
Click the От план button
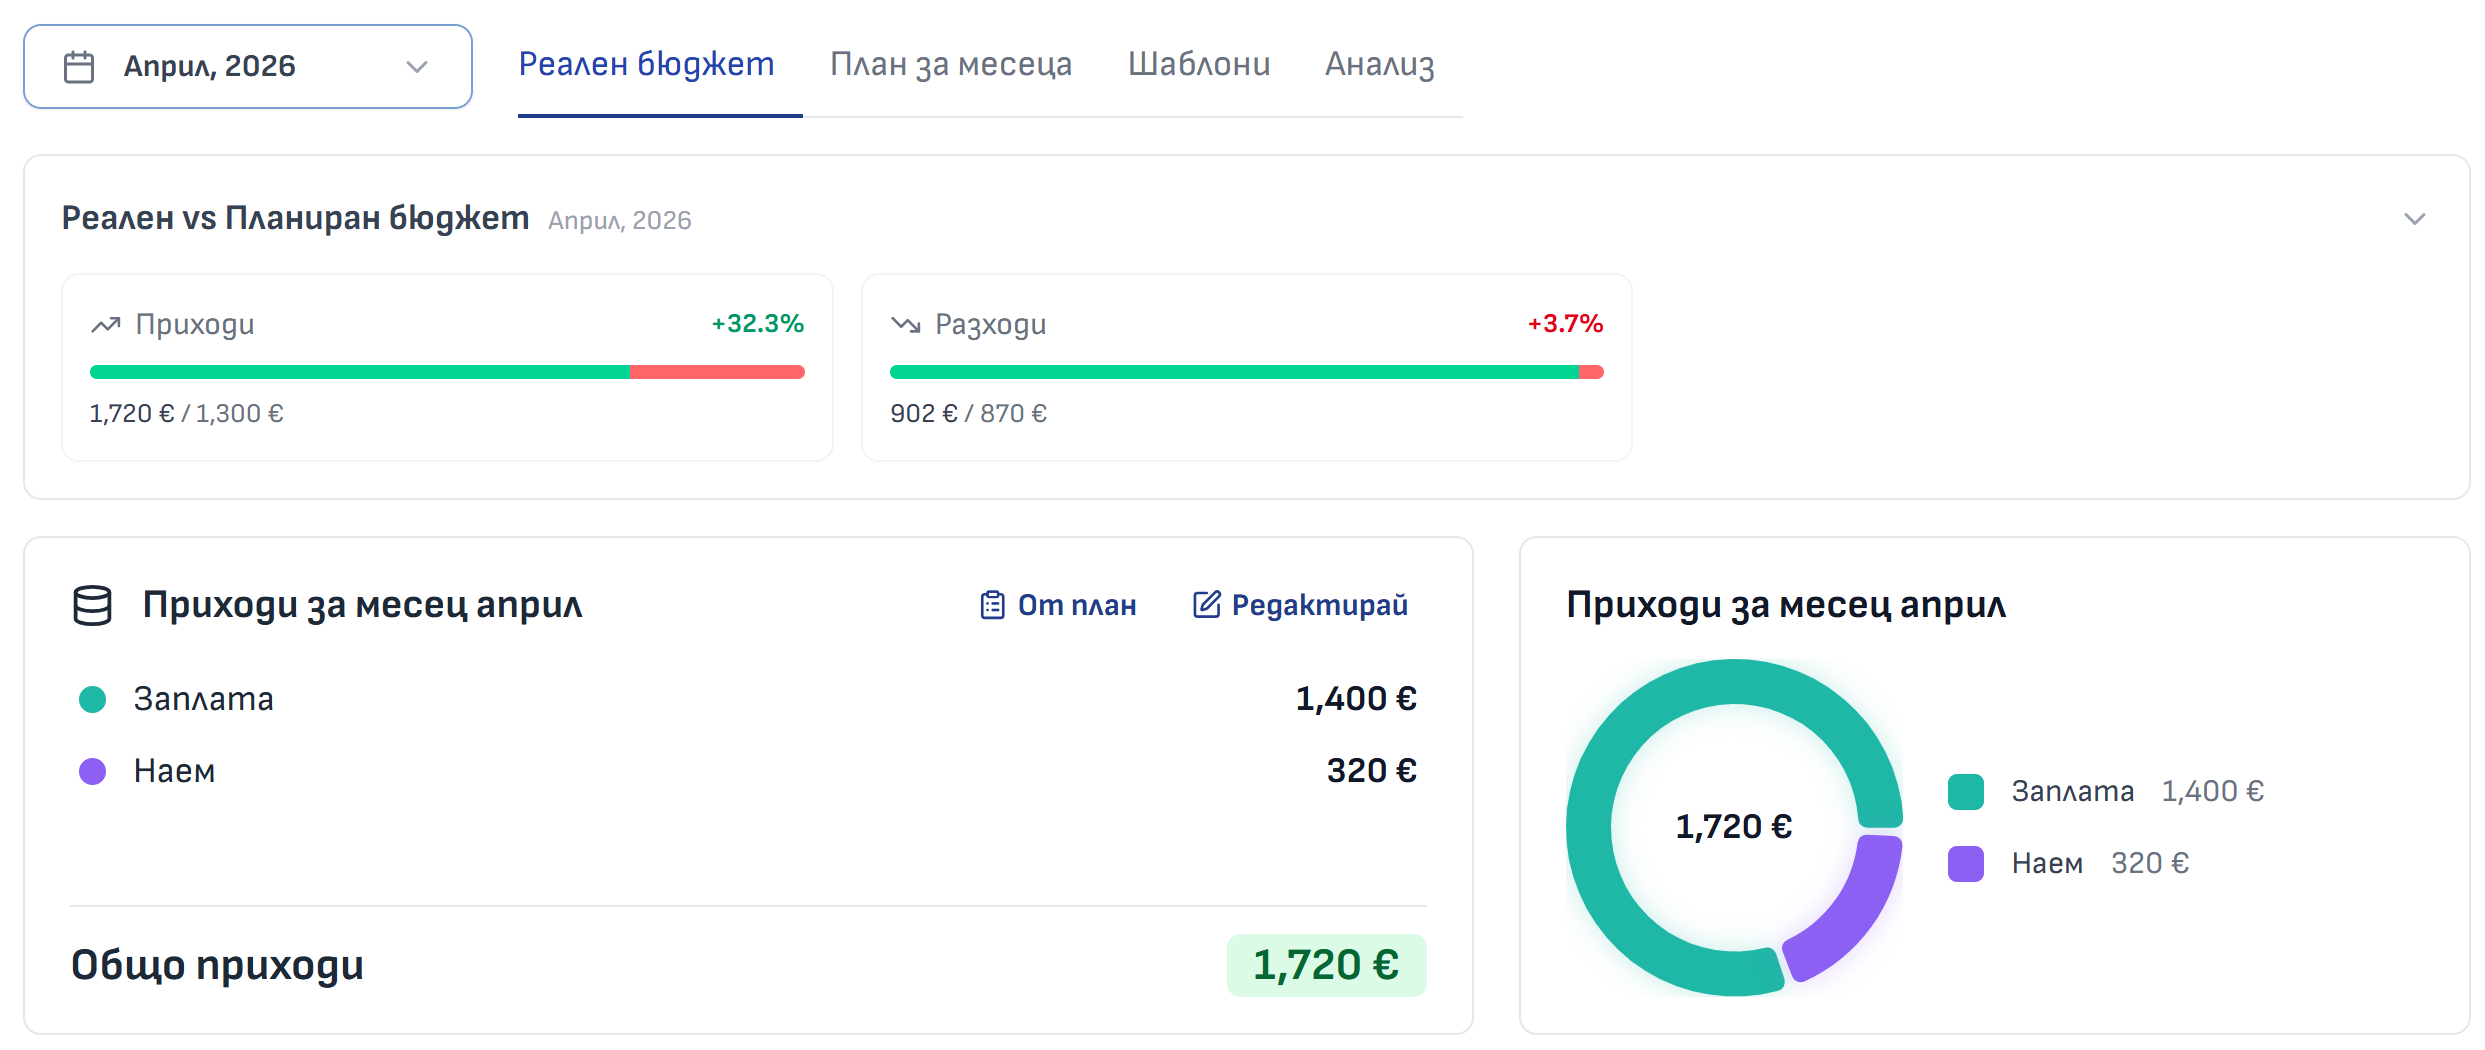[x=1058, y=605]
